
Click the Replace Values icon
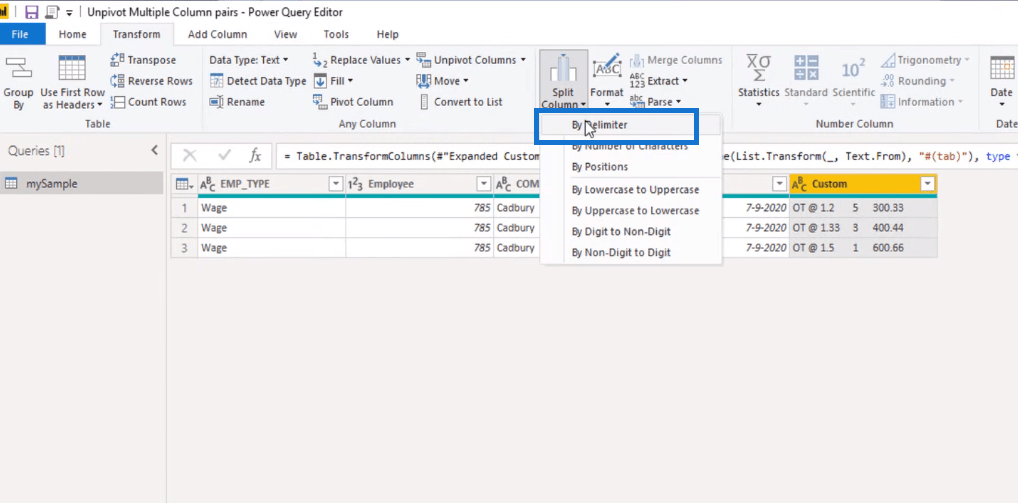click(x=320, y=60)
